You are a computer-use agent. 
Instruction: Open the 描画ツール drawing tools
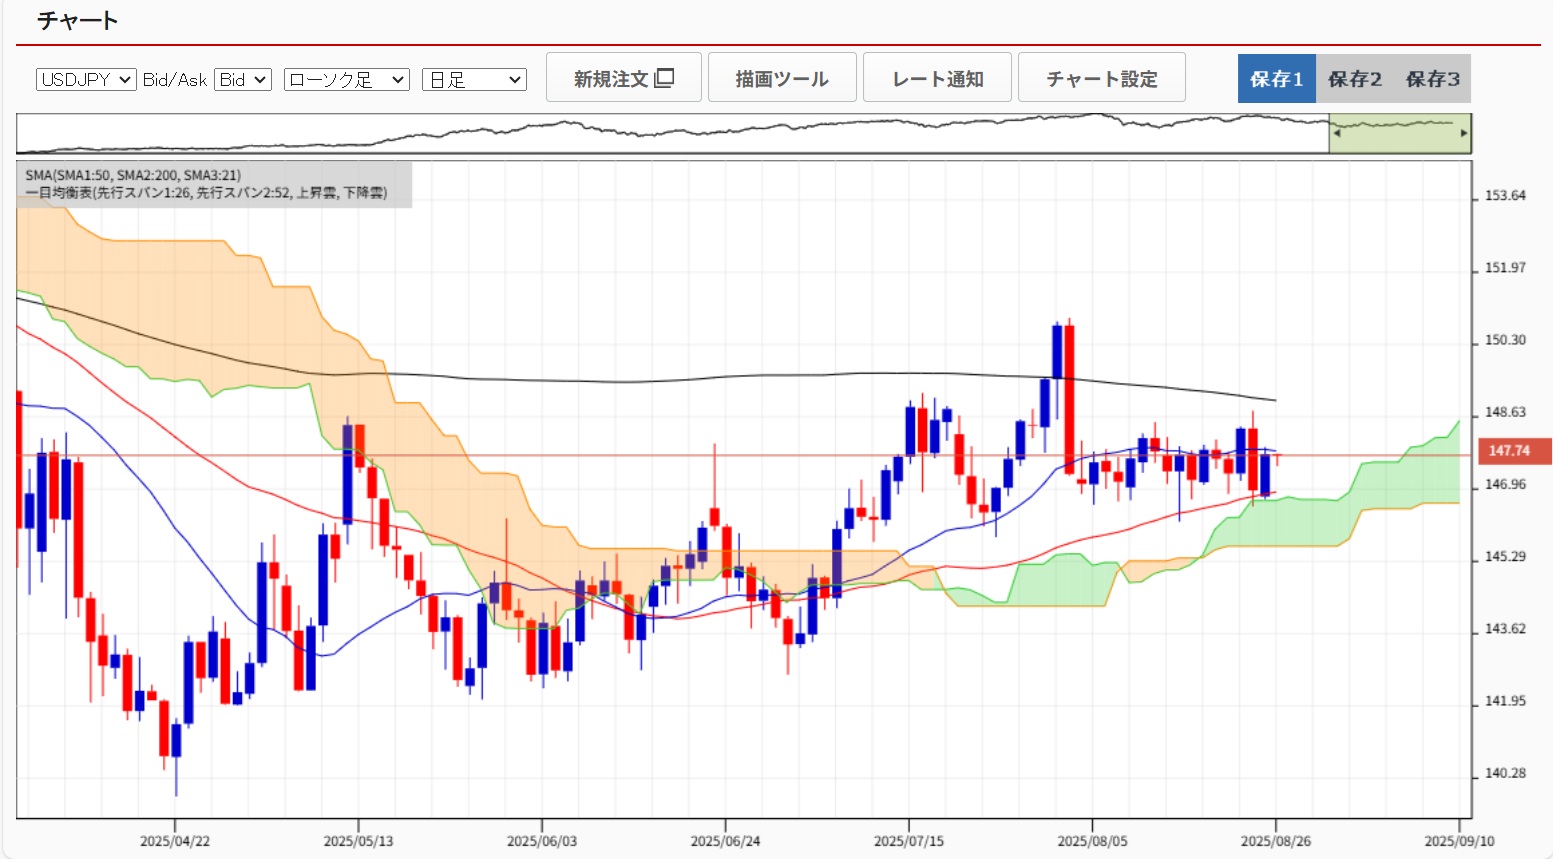(x=782, y=78)
